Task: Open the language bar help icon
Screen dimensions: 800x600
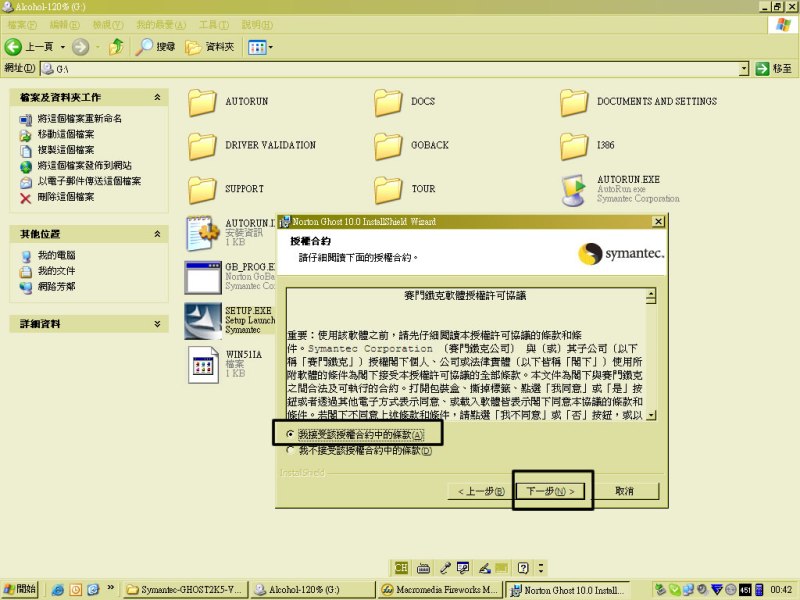Action: (522, 568)
